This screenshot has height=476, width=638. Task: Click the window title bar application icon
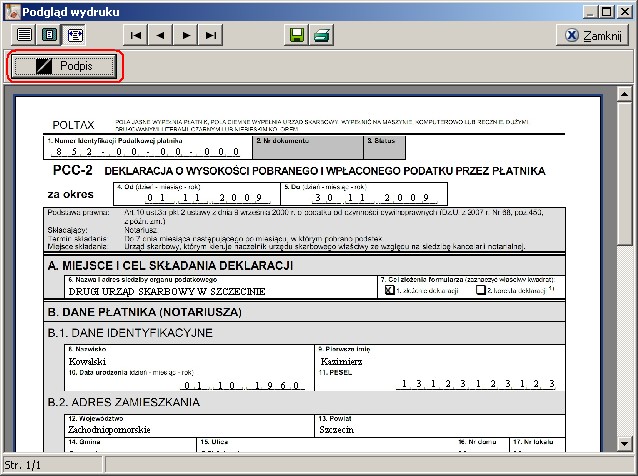pyautogui.click(x=11, y=10)
